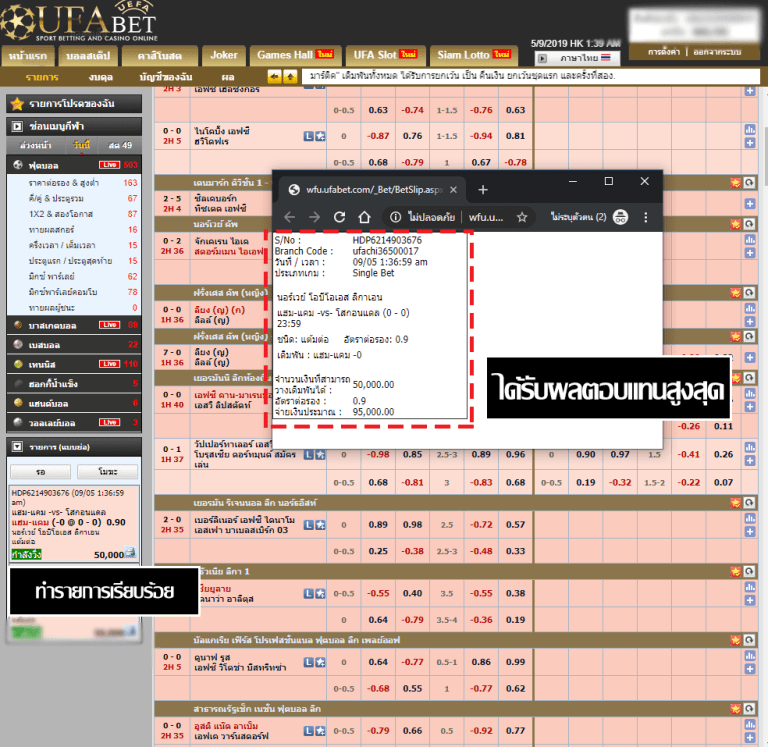Expand more bets for Bulgaria 2H 5 match

click(x=749, y=669)
